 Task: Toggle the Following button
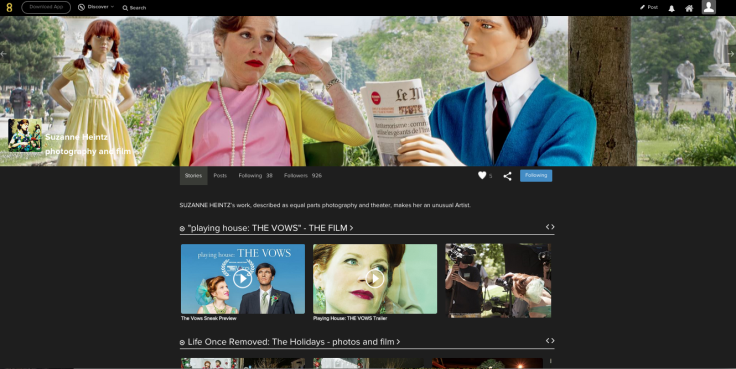click(x=536, y=176)
